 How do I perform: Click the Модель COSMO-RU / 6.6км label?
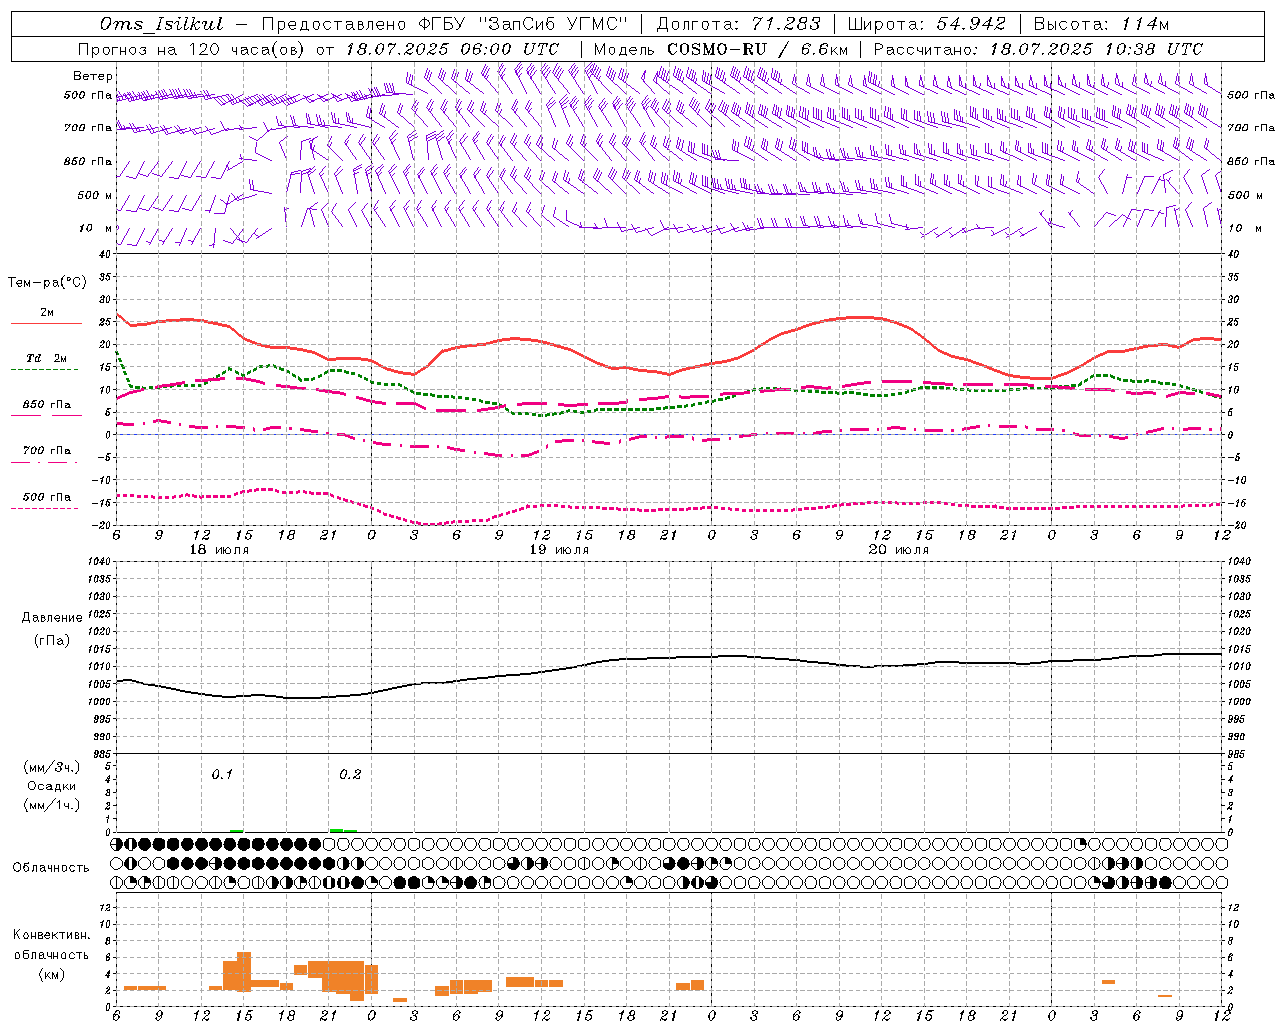720,49
